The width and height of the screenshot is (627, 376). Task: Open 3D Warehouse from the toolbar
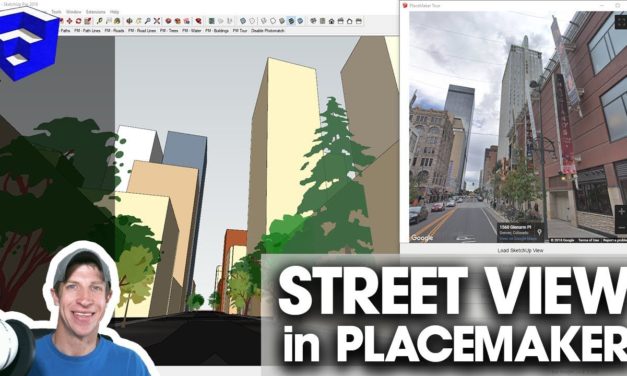point(168,21)
